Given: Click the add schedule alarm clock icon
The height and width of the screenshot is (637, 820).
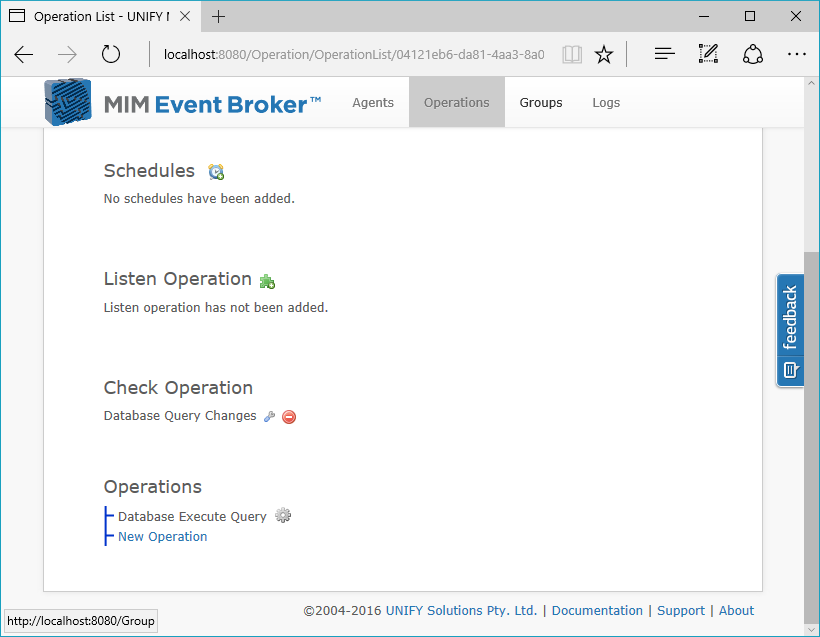Looking at the screenshot, I should click(216, 172).
